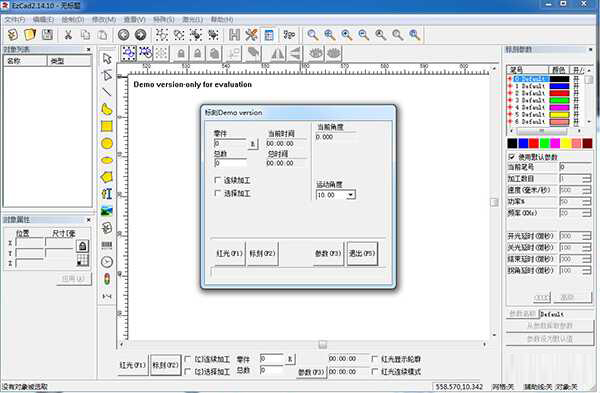Click 标刻(F2) button in the Demo dialog
This screenshot has width=600, height=393.
point(262,253)
